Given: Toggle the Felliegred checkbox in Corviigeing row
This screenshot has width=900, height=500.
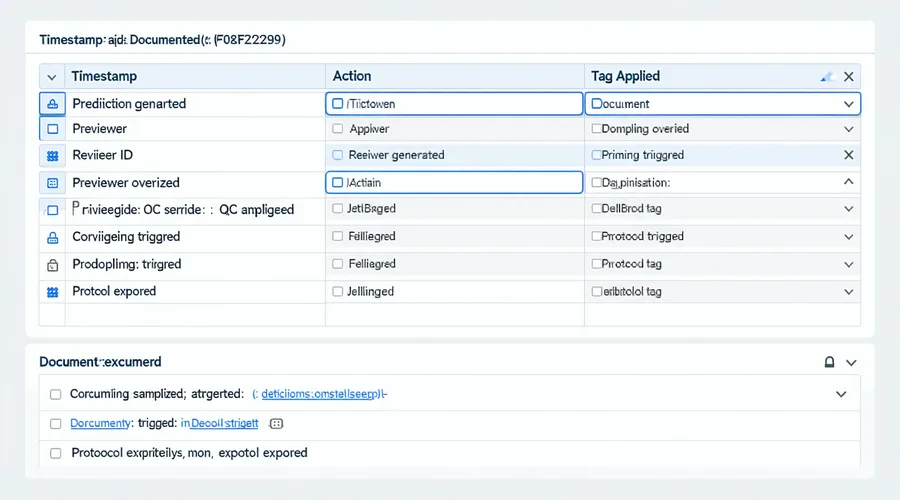Looking at the screenshot, I should coord(338,236).
